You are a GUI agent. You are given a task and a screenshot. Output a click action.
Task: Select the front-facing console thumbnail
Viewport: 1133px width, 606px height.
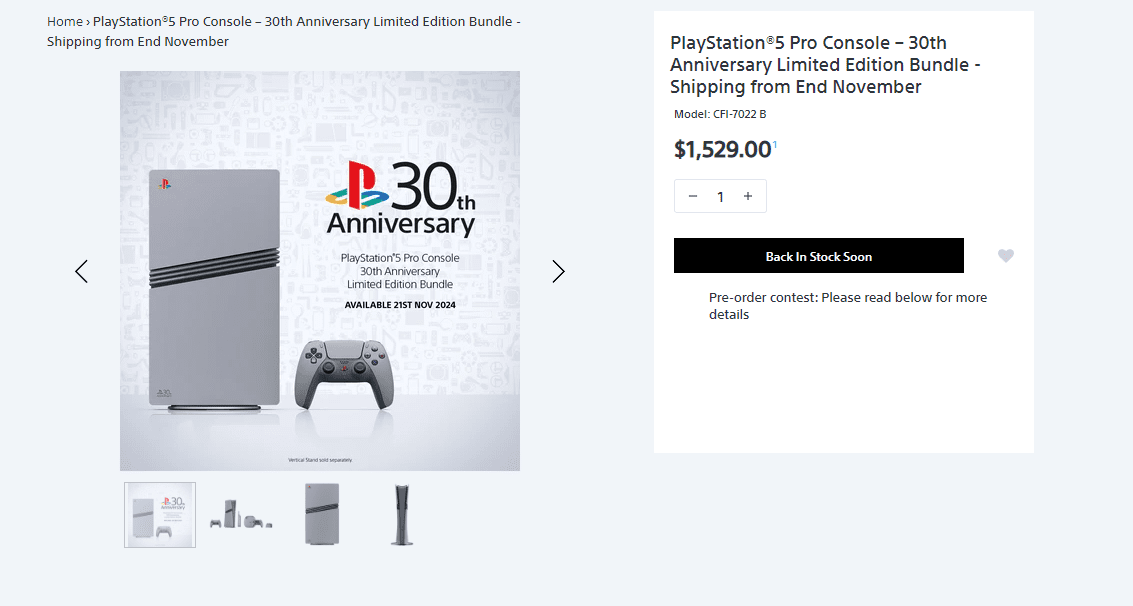pyautogui.click(x=322, y=515)
